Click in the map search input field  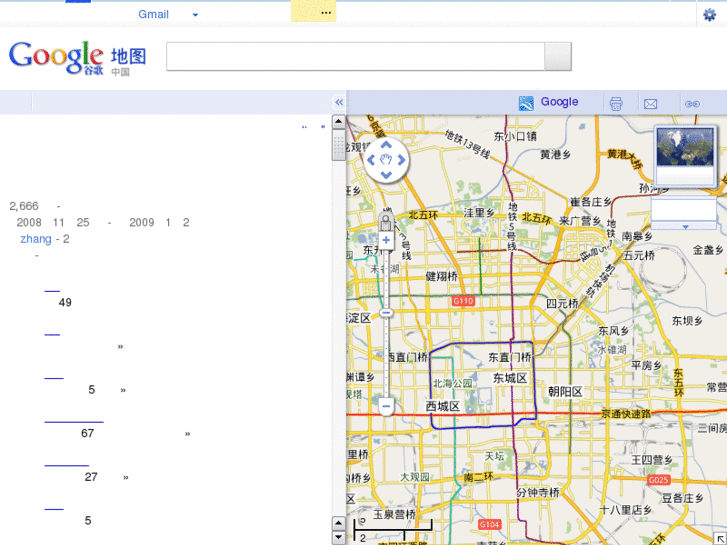(x=355, y=57)
